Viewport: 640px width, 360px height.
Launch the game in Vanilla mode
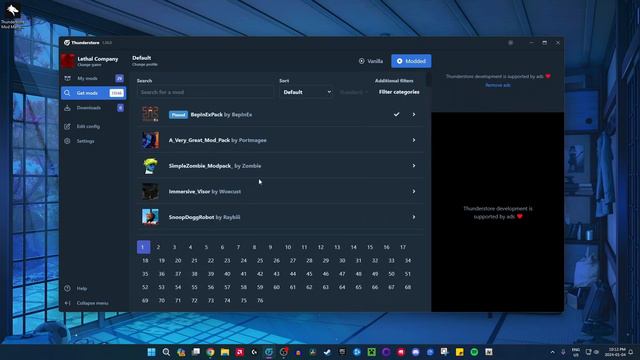coord(371,61)
